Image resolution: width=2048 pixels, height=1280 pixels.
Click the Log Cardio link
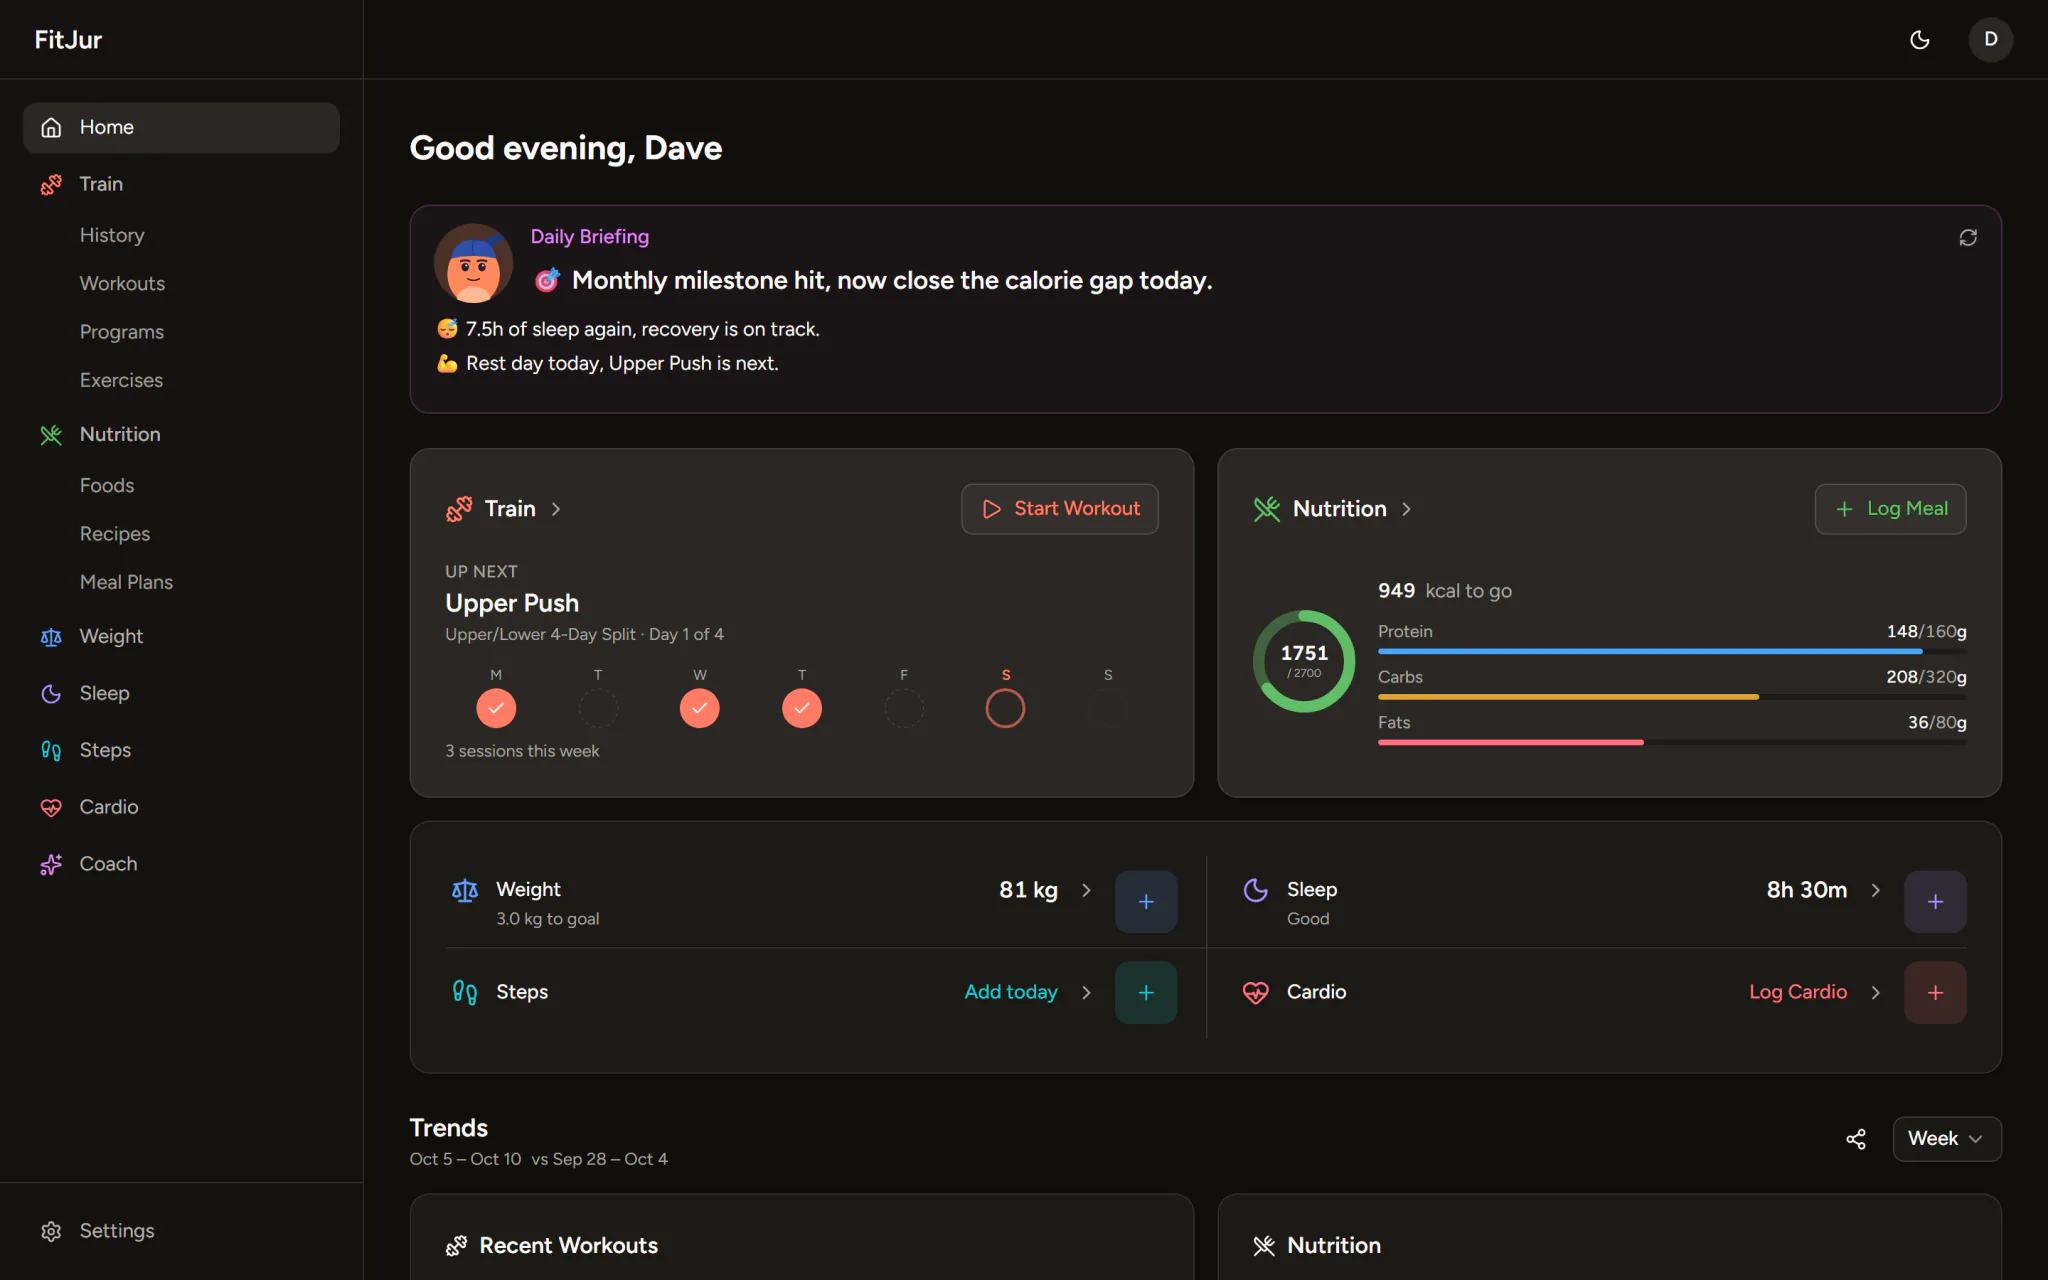point(1797,992)
